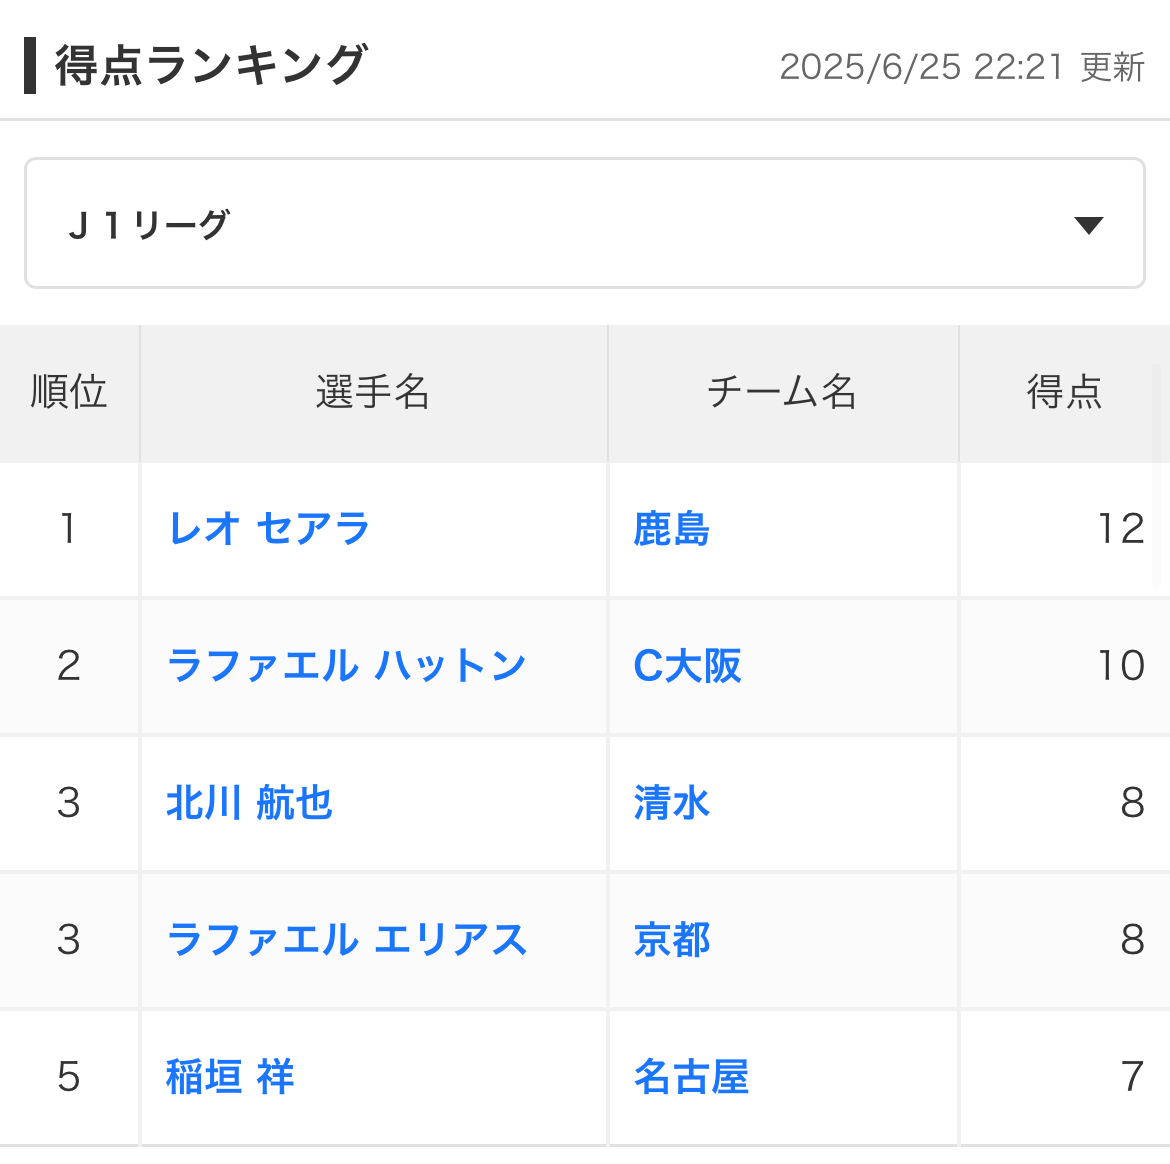The height and width of the screenshot is (1164, 1170).
Task: Click the dropdown arrow triangle icon
Action: 1088,225
